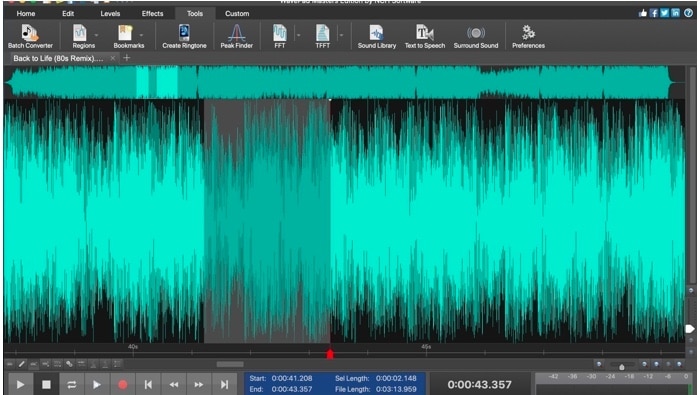This screenshot has width=700, height=395.
Task: Click the second play button beside loop
Action: [x=96, y=384]
